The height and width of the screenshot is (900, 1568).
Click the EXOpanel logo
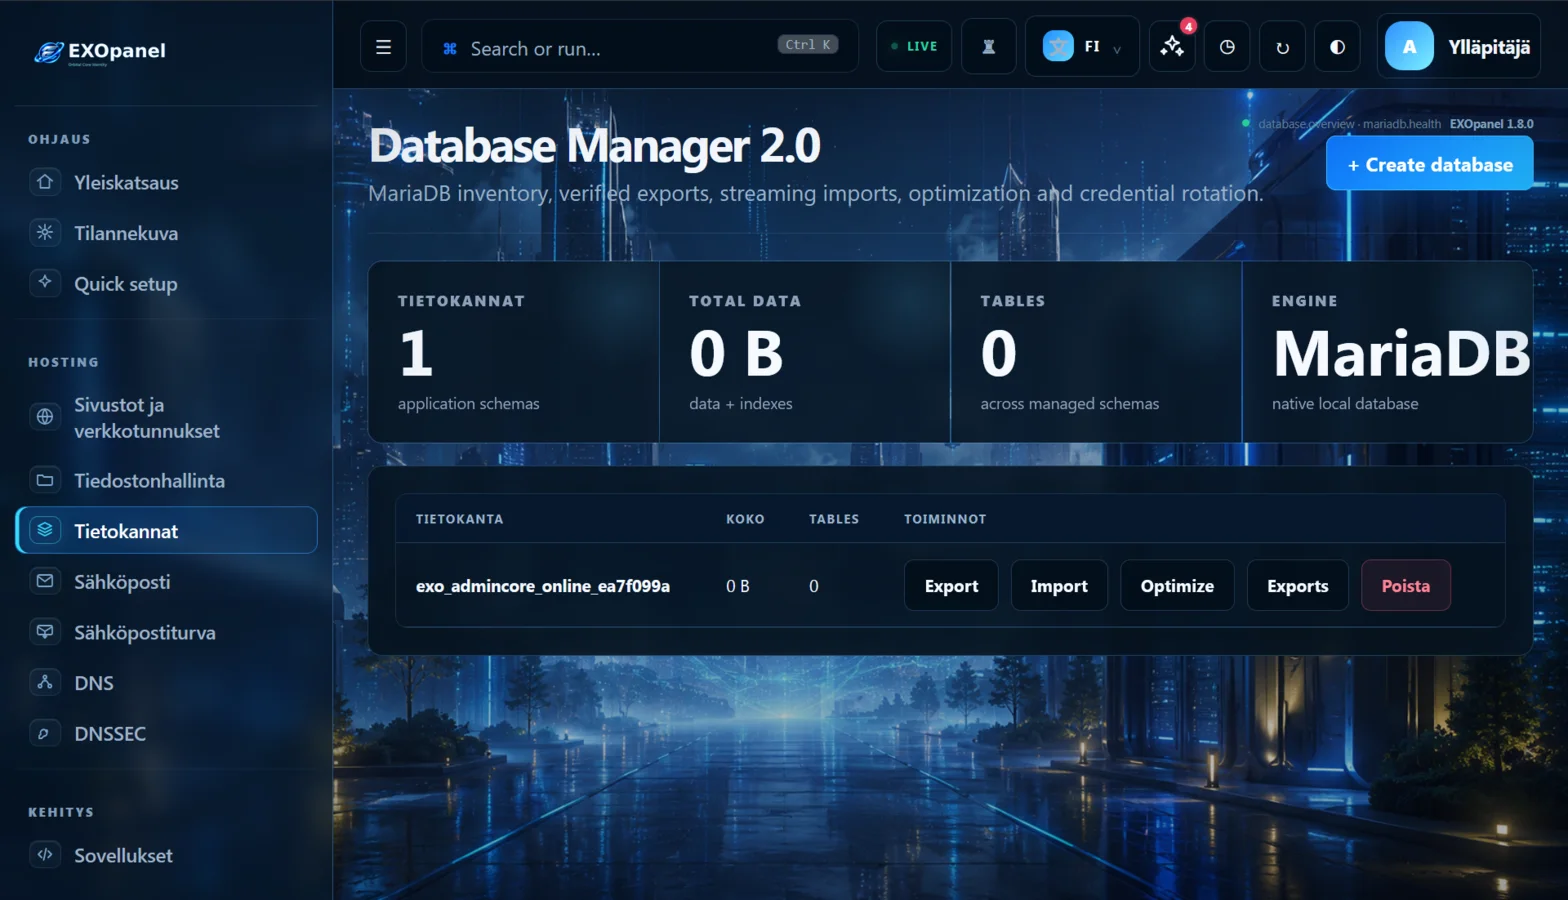(x=100, y=51)
